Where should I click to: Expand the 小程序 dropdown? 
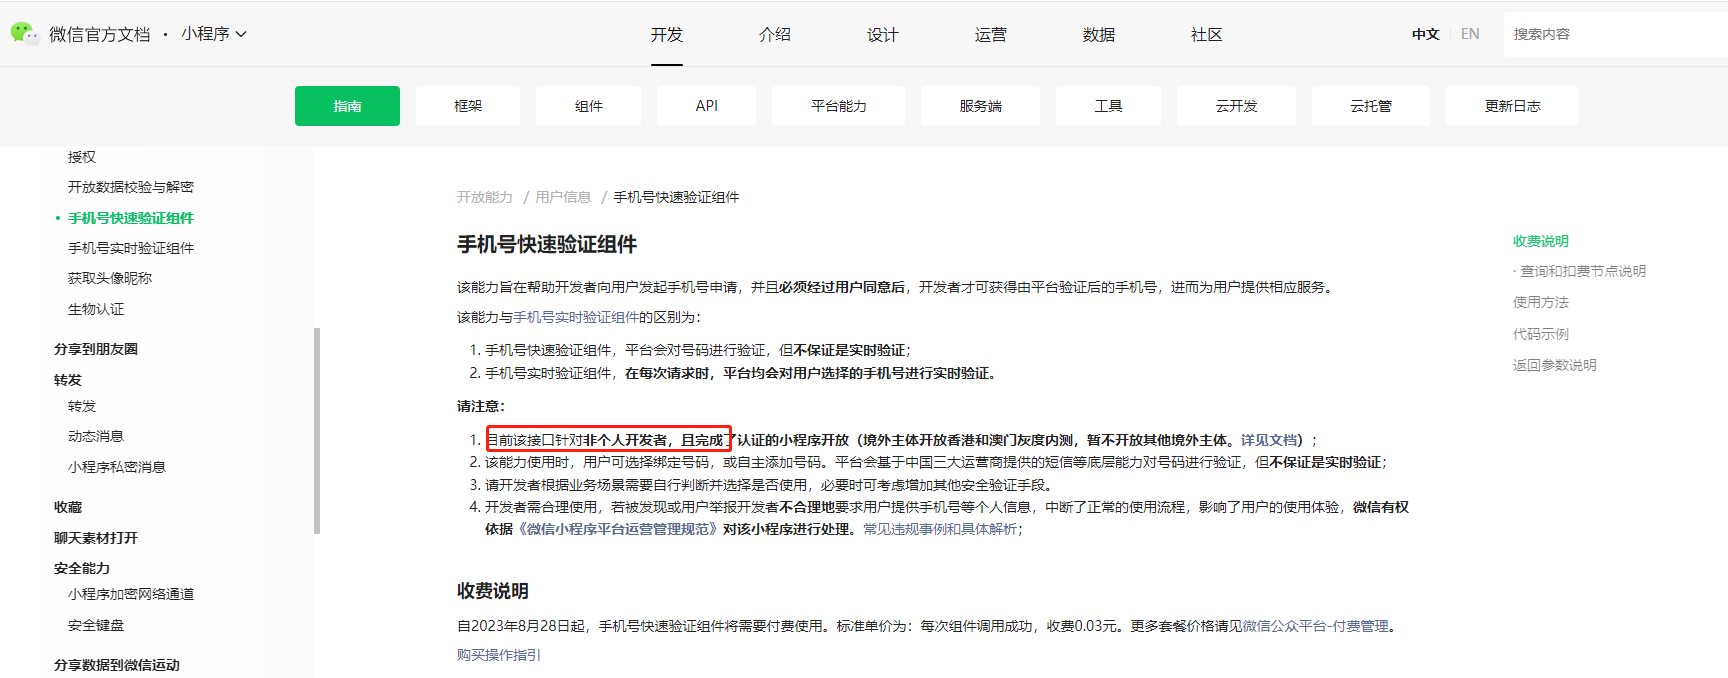pos(214,34)
